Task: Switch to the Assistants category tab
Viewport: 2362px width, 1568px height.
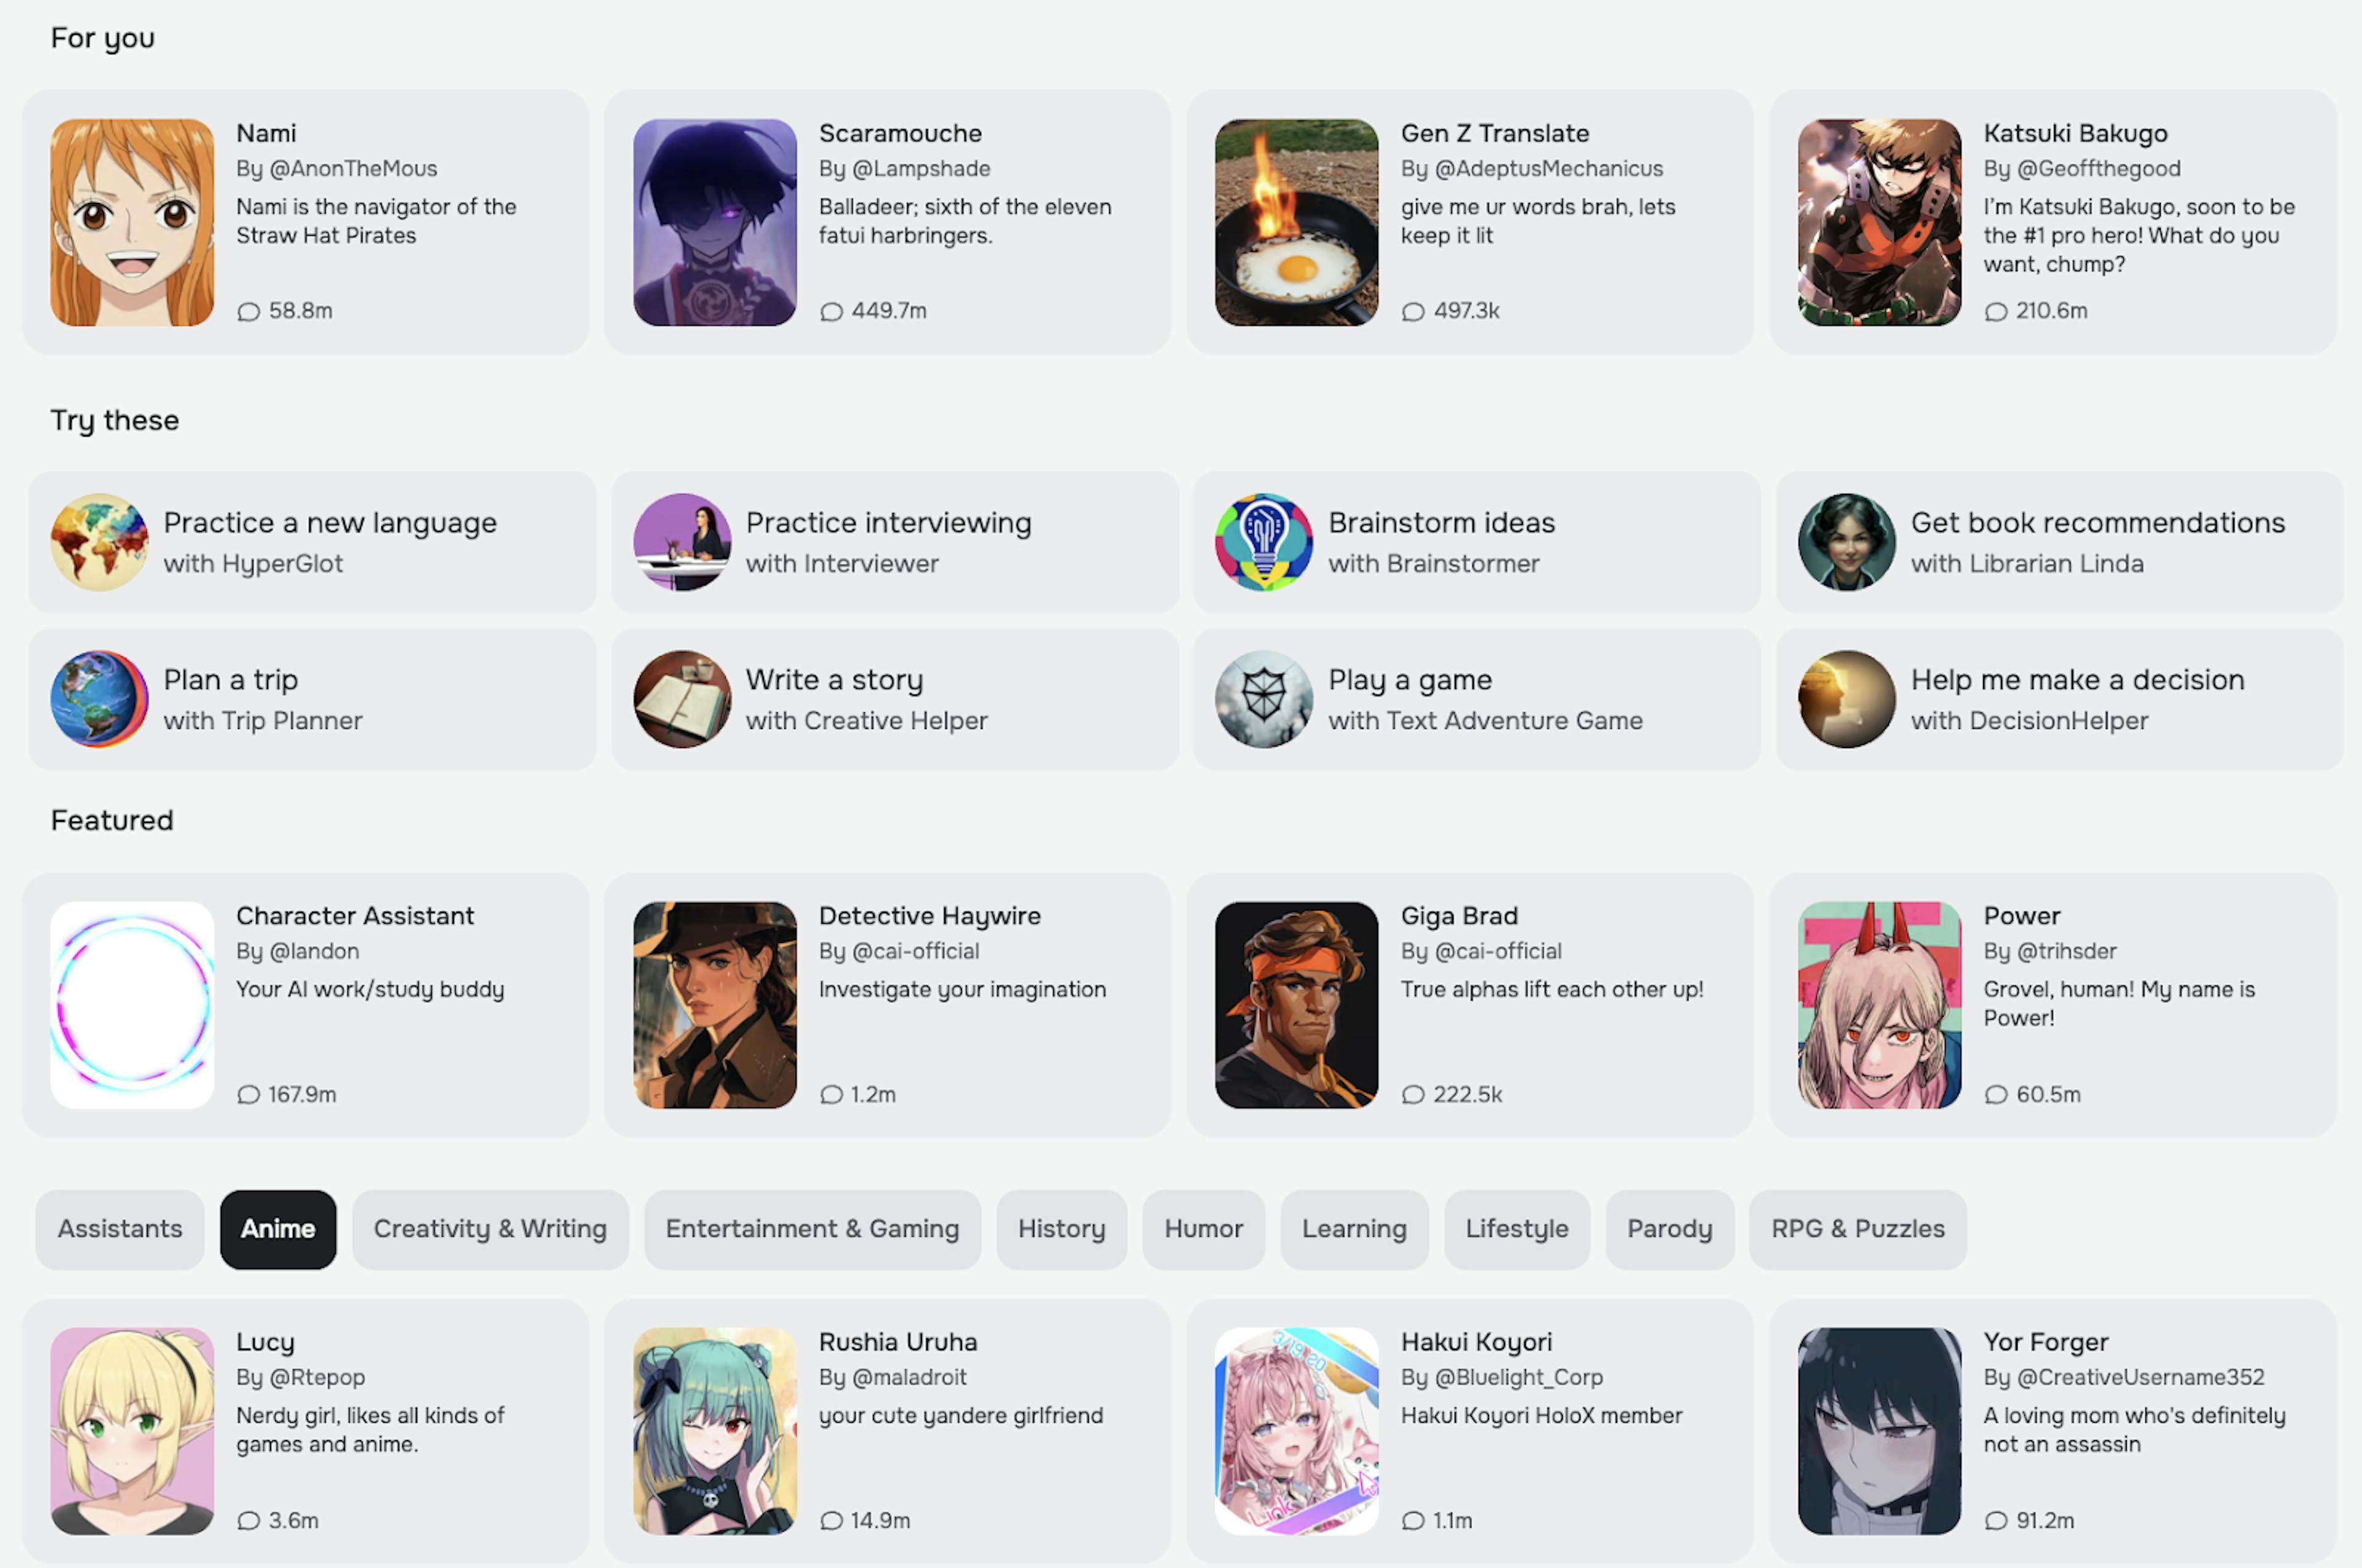Action: coord(120,1229)
